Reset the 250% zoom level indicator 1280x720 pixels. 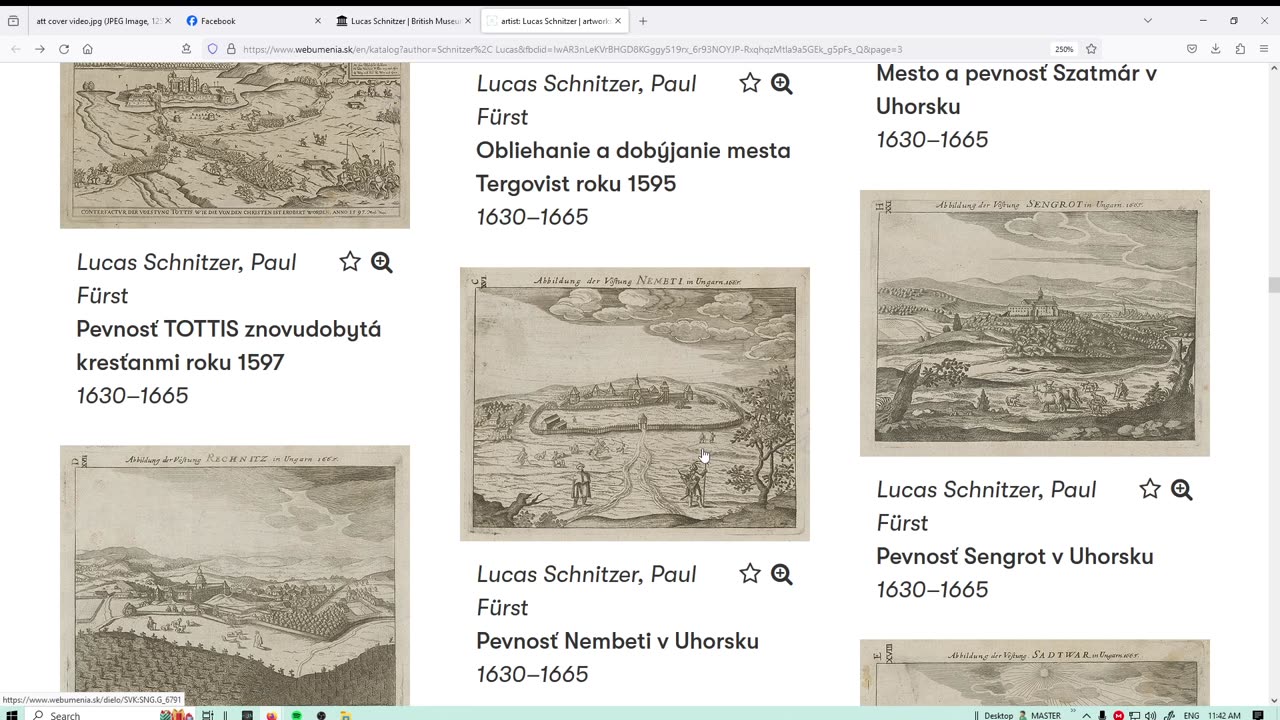pos(1063,49)
